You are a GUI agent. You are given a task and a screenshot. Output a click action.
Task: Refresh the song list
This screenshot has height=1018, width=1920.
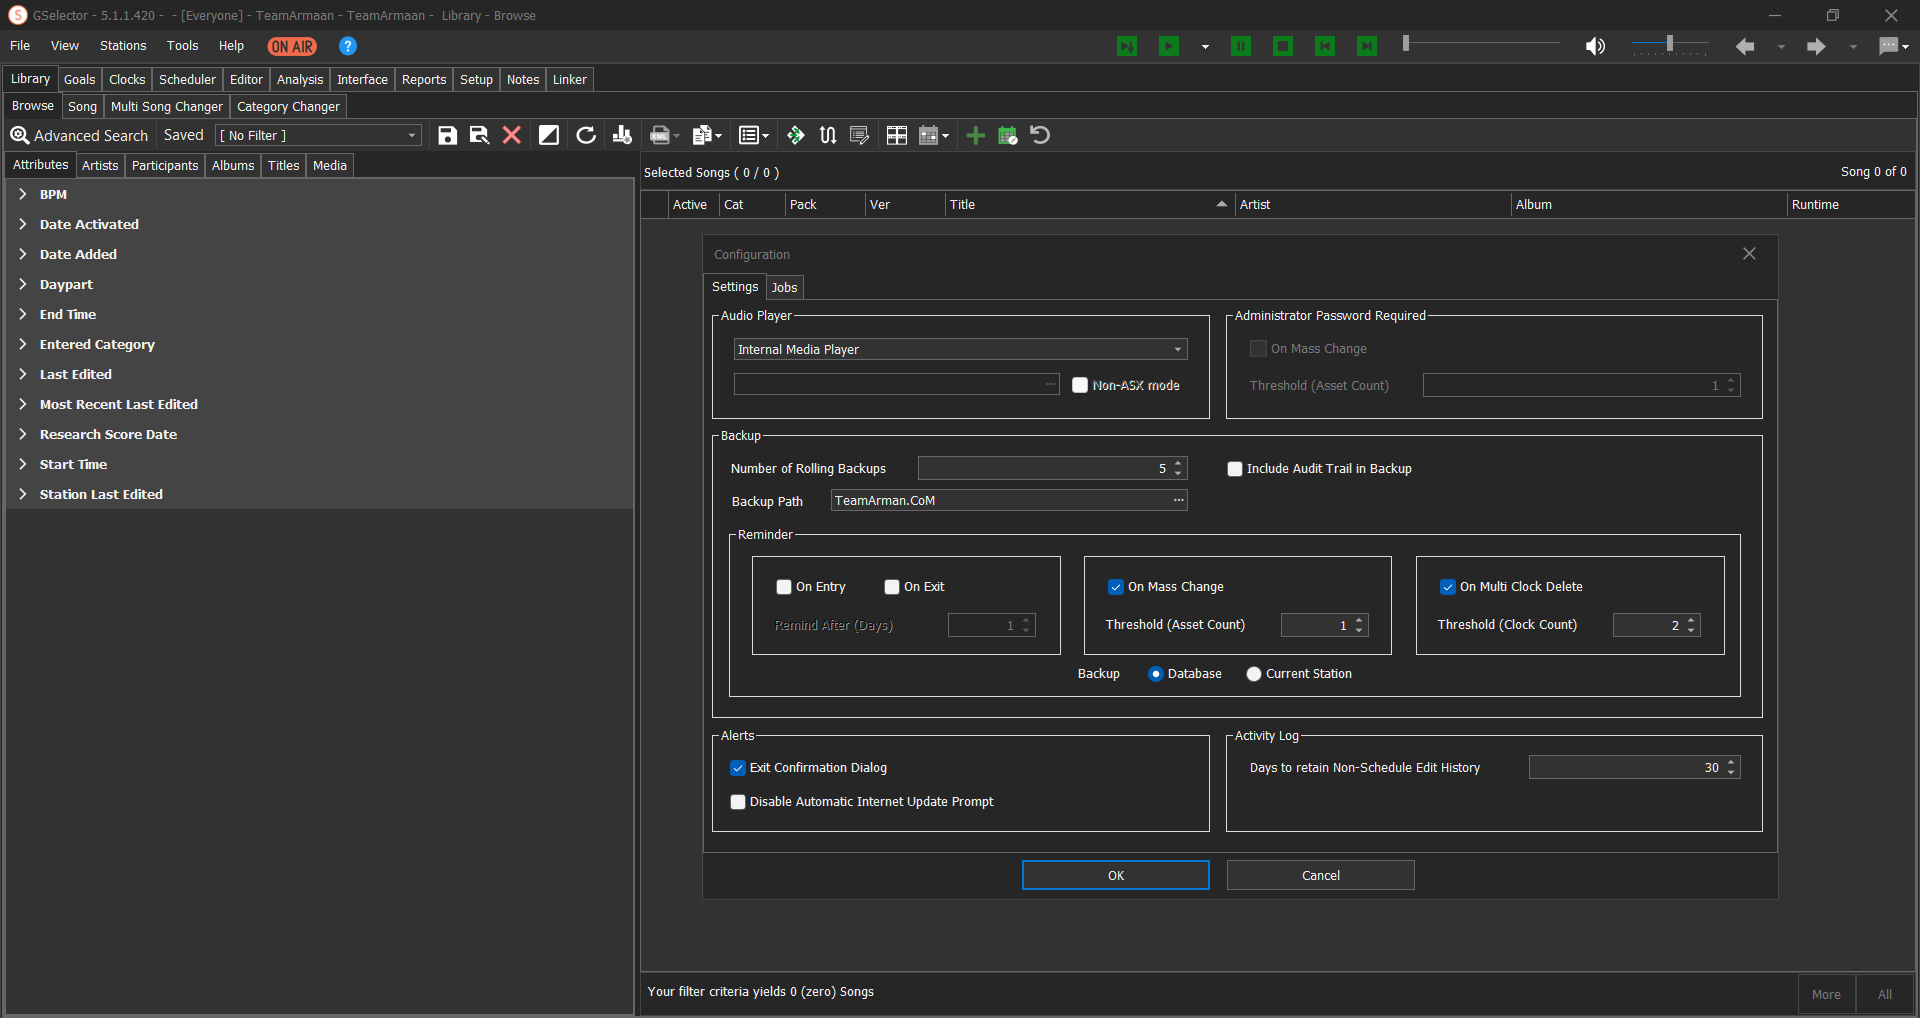coord(586,135)
